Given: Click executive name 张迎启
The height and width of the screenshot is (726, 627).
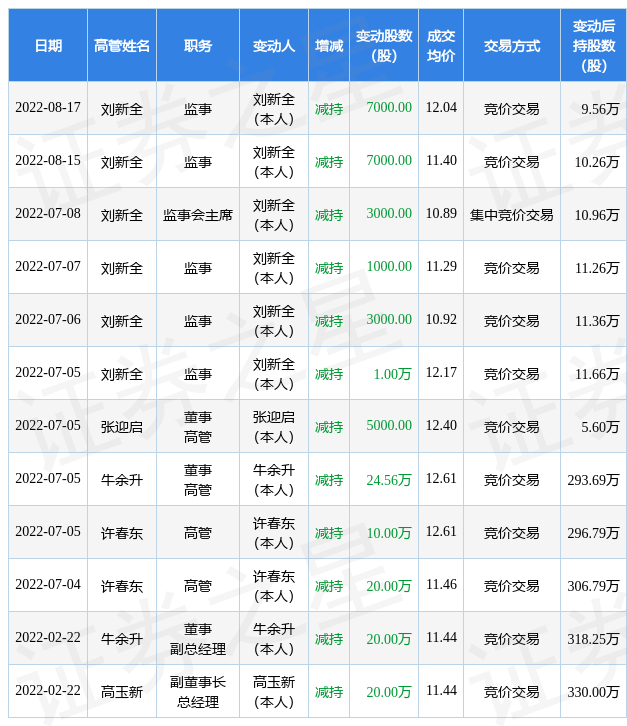Looking at the screenshot, I should 122,427.
